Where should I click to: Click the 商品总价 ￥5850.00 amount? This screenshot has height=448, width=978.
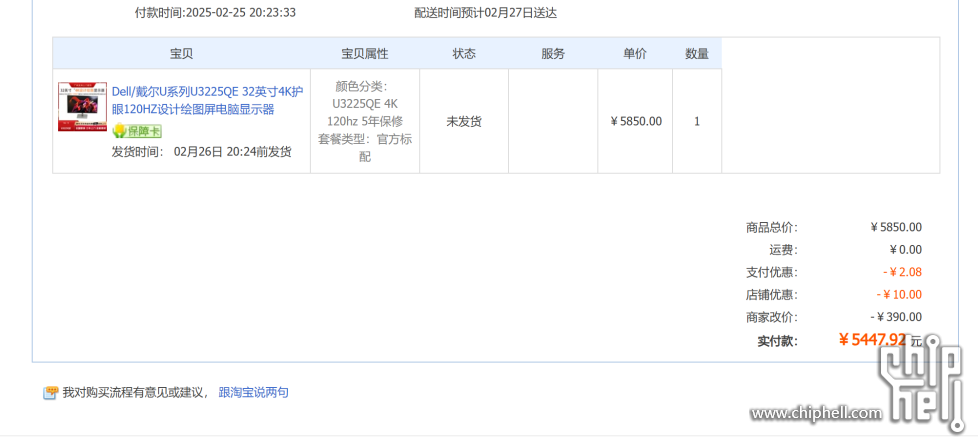click(896, 227)
